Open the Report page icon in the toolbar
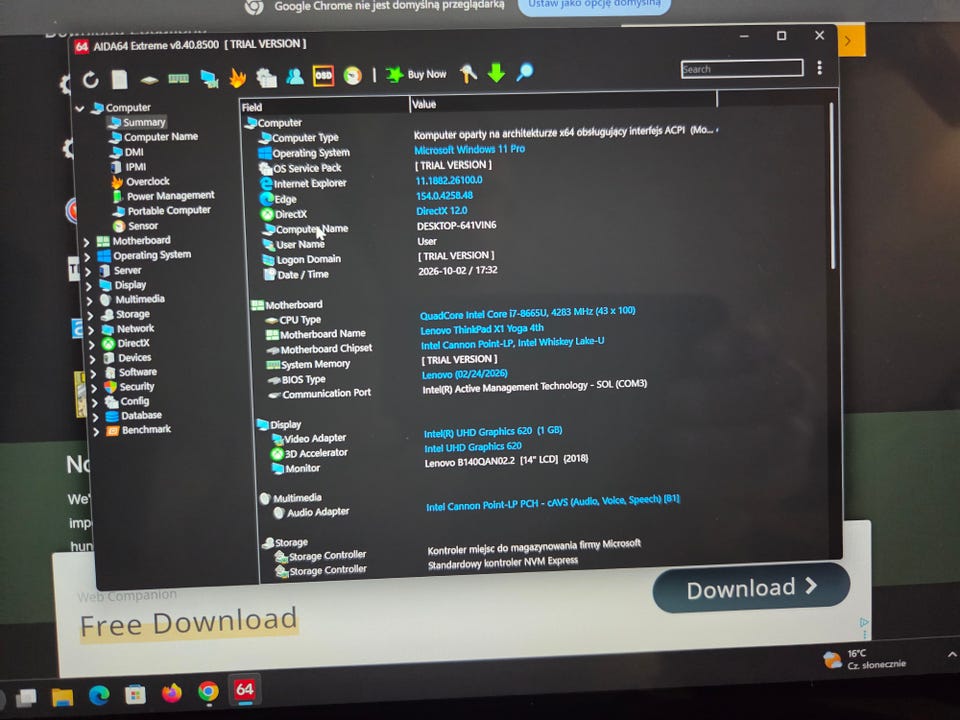The width and height of the screenshot is (960, 720). [x=119, y=79]
